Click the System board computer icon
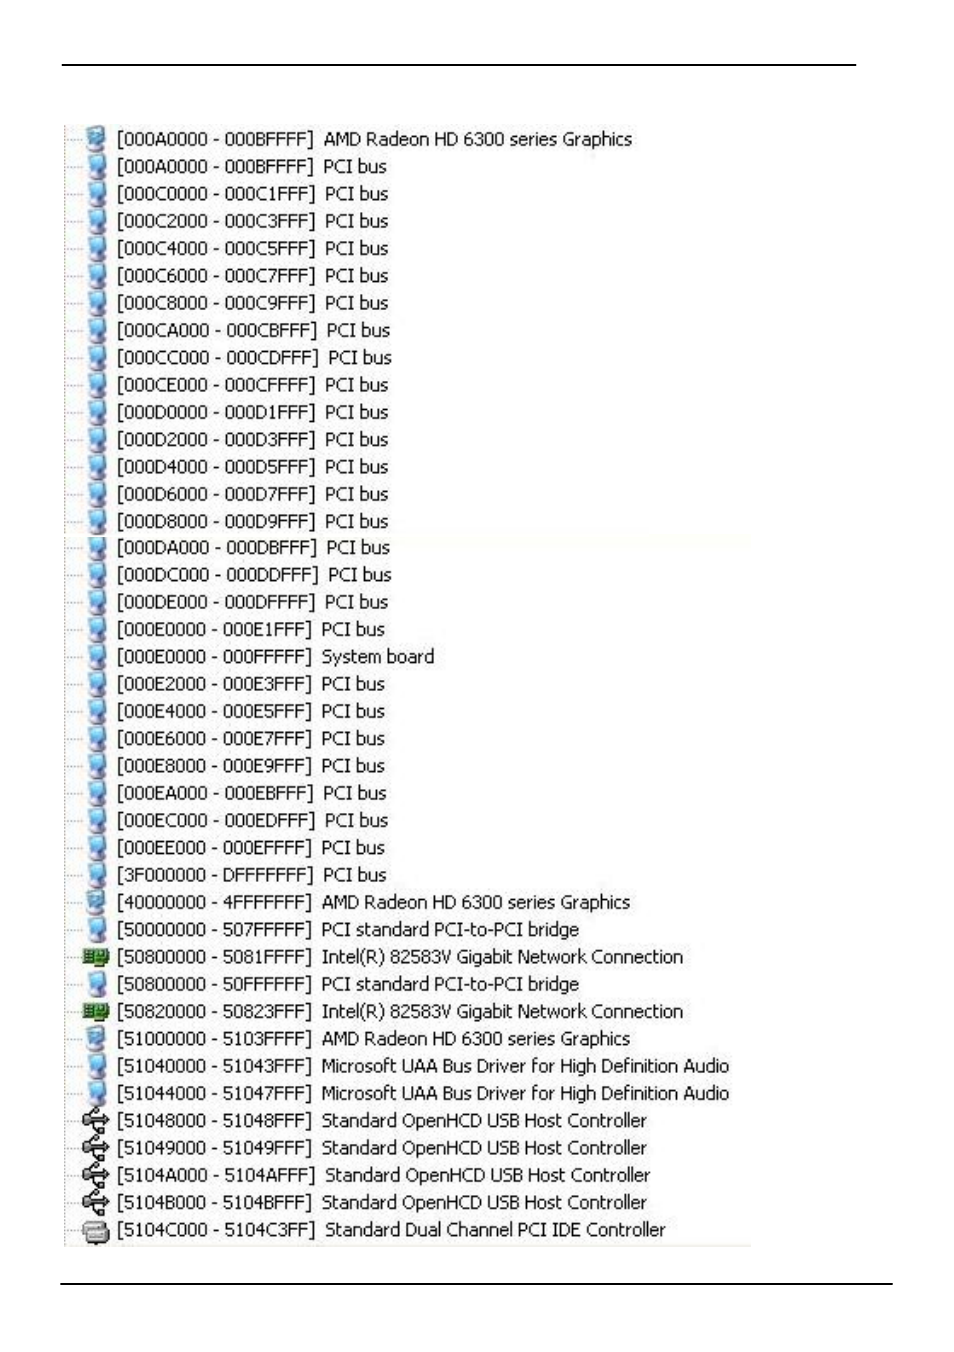 pos(96,657)
